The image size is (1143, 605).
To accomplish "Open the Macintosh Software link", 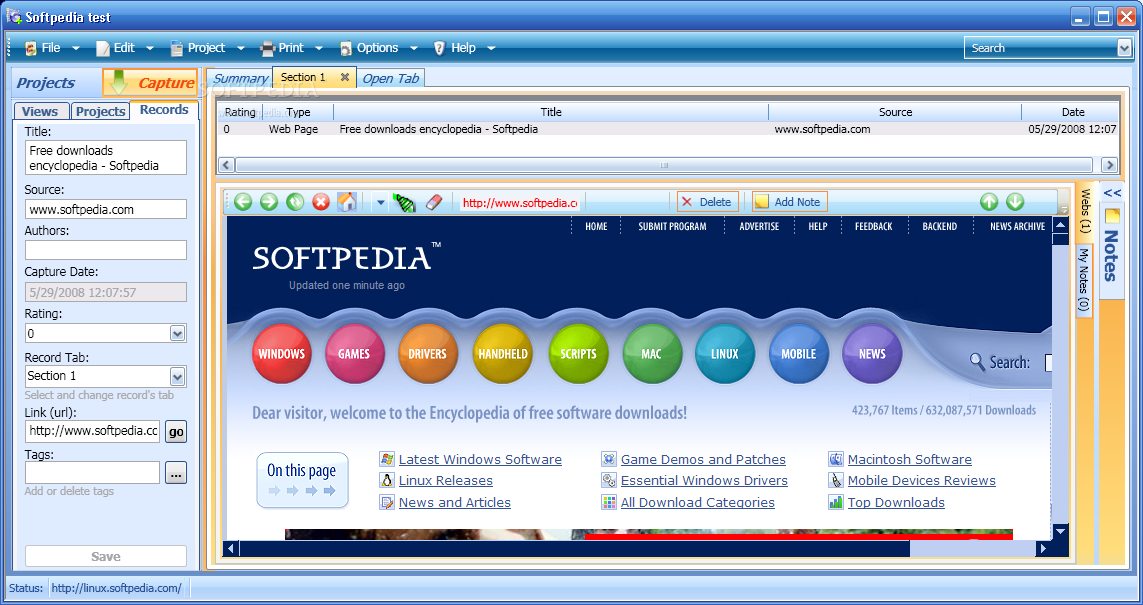I will [x=910, y=459].
